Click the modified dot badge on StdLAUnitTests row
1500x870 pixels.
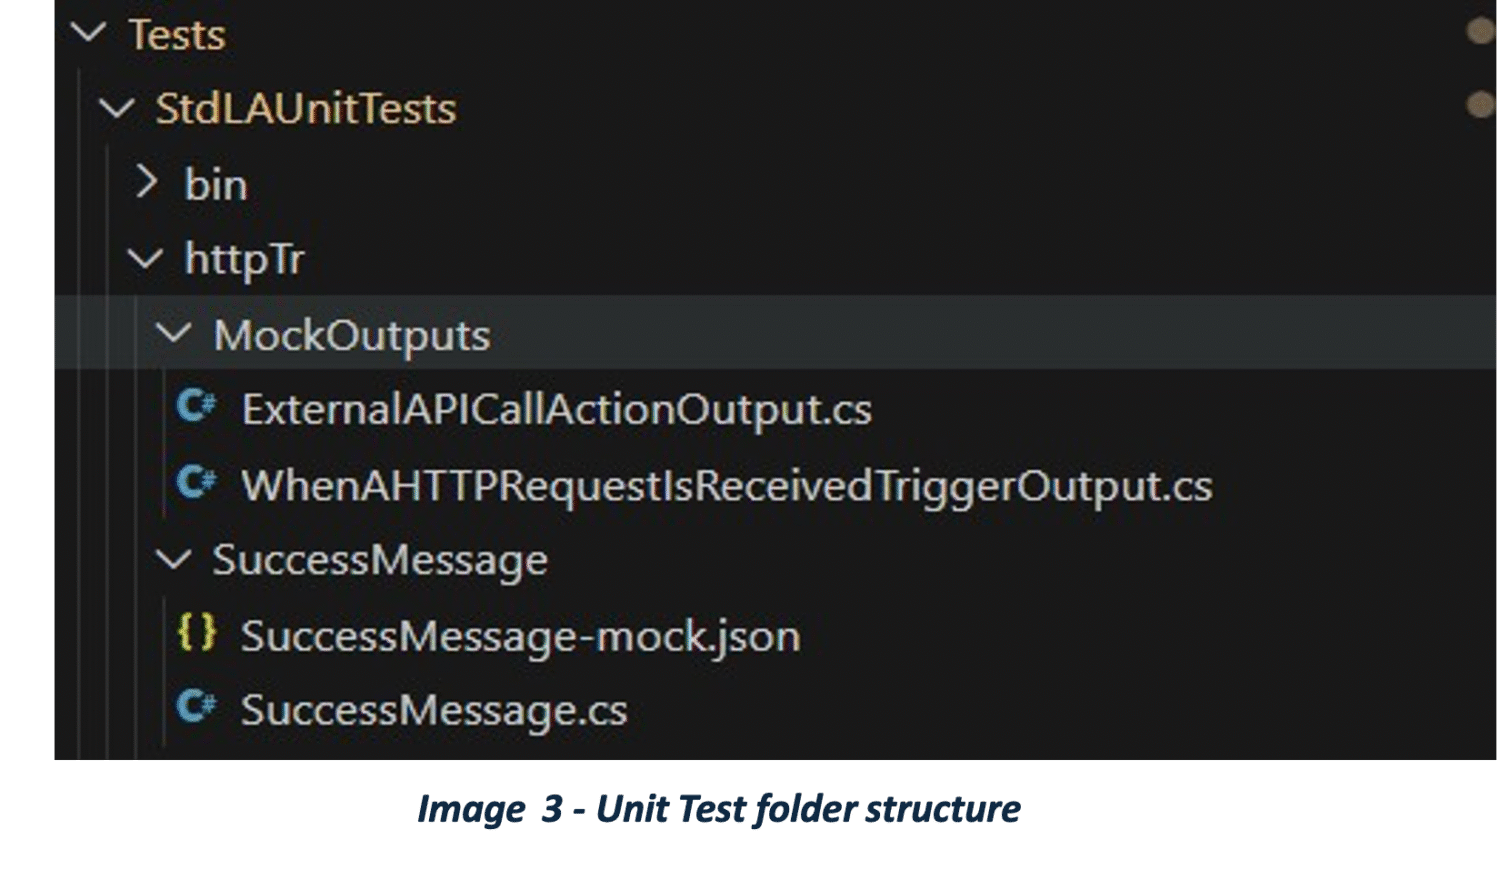click(x=1480, y=104)
